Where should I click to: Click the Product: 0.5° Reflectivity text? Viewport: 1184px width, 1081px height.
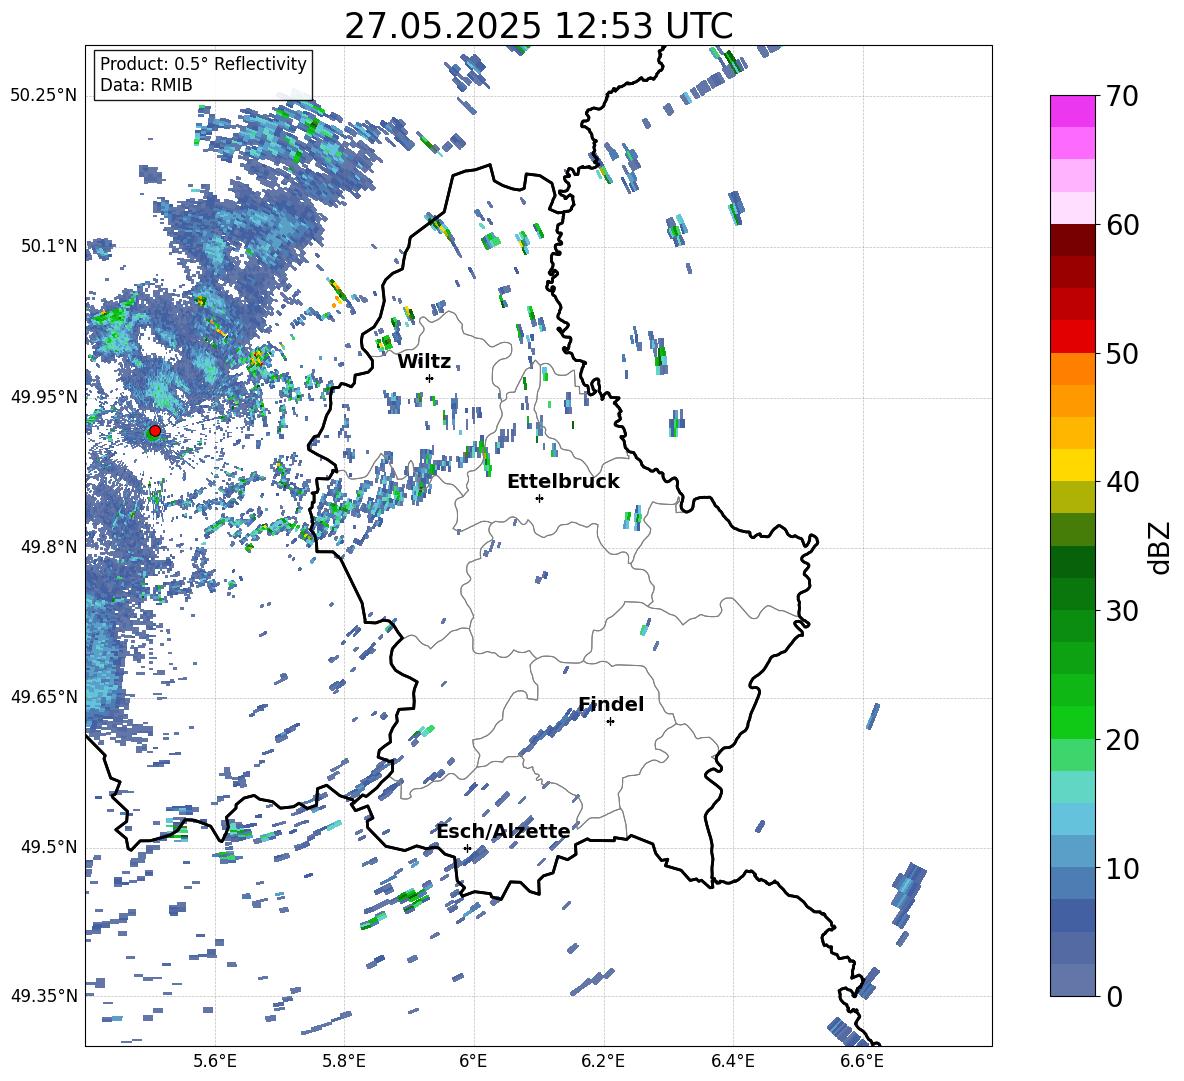coord(203,64)
